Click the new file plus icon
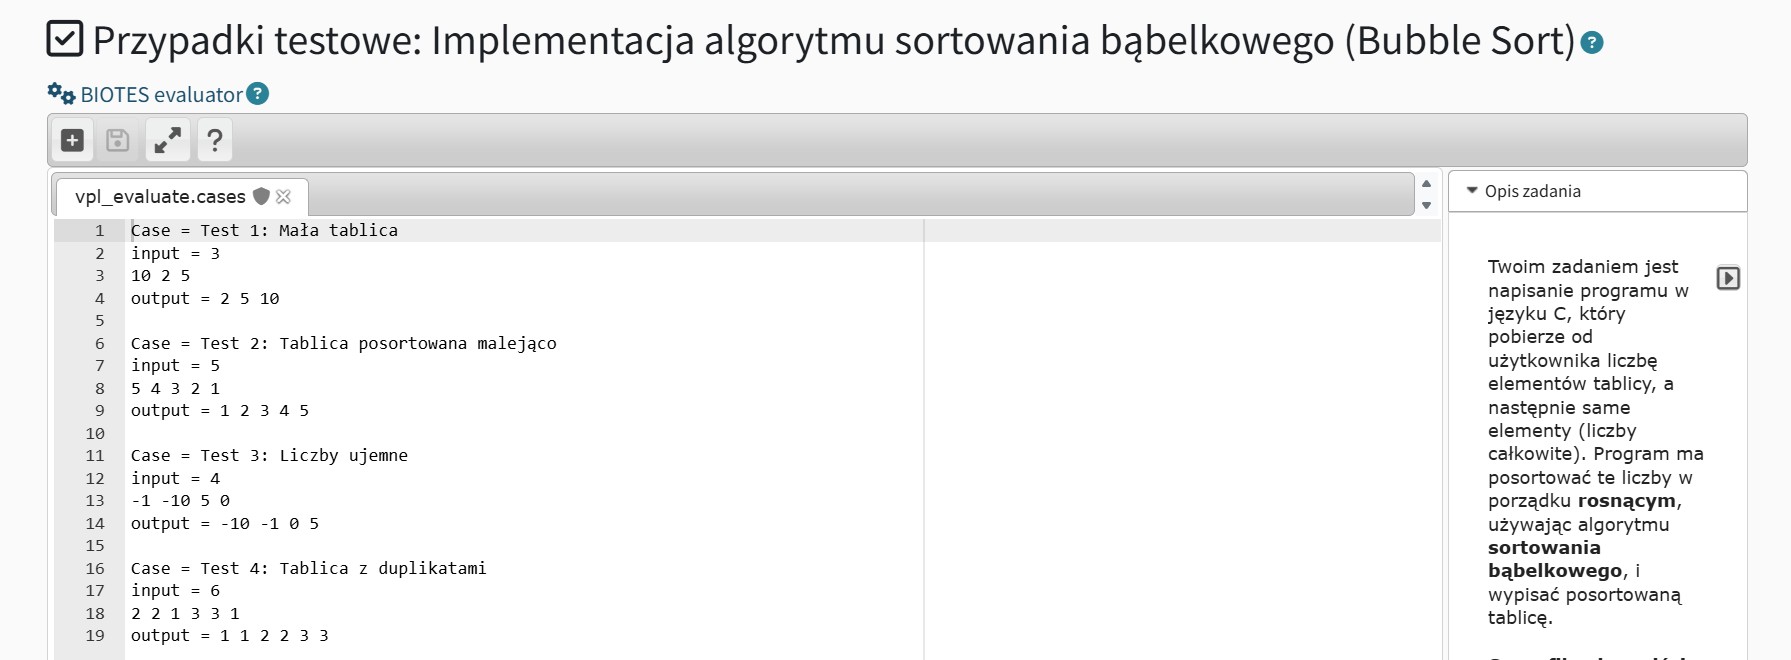This screenshot has height=660, width=1791. tap(72, 140)
